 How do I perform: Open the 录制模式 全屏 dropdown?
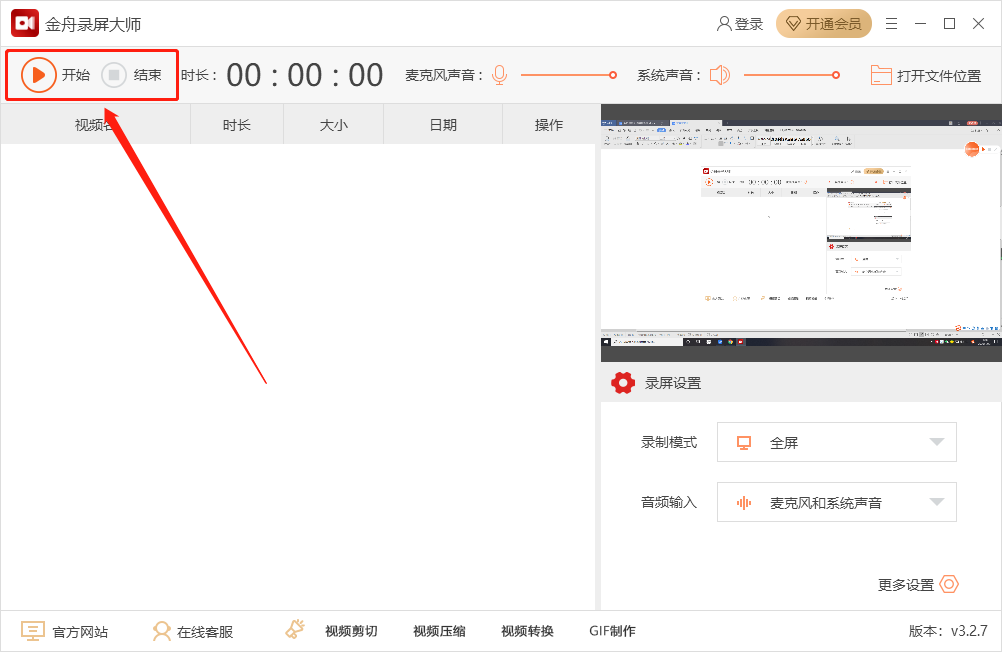[836, 442]
